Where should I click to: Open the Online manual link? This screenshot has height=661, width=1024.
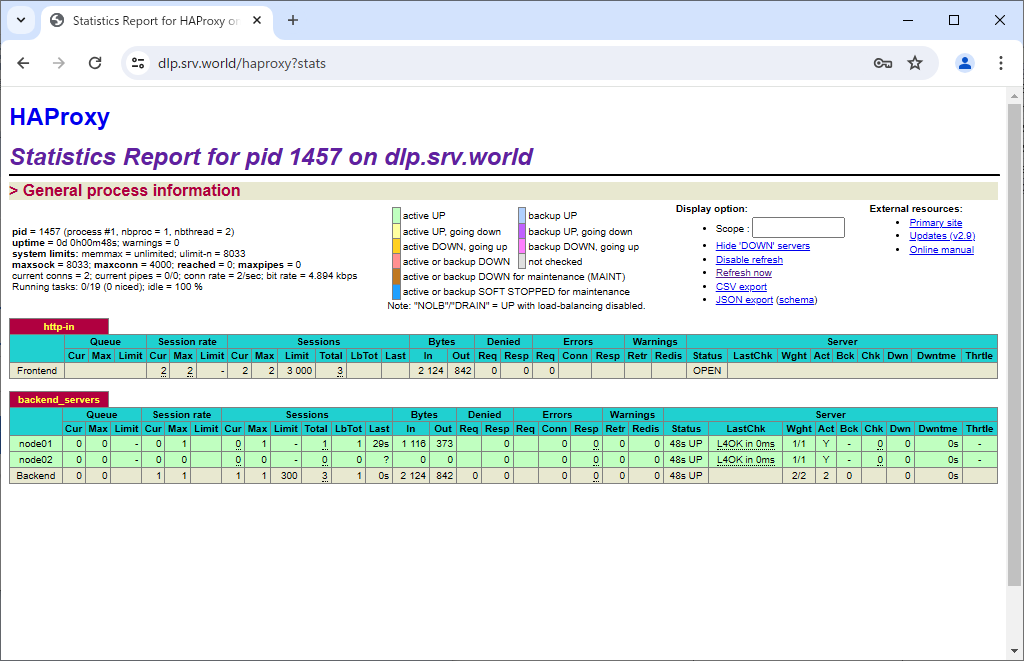tap(941, 250)
